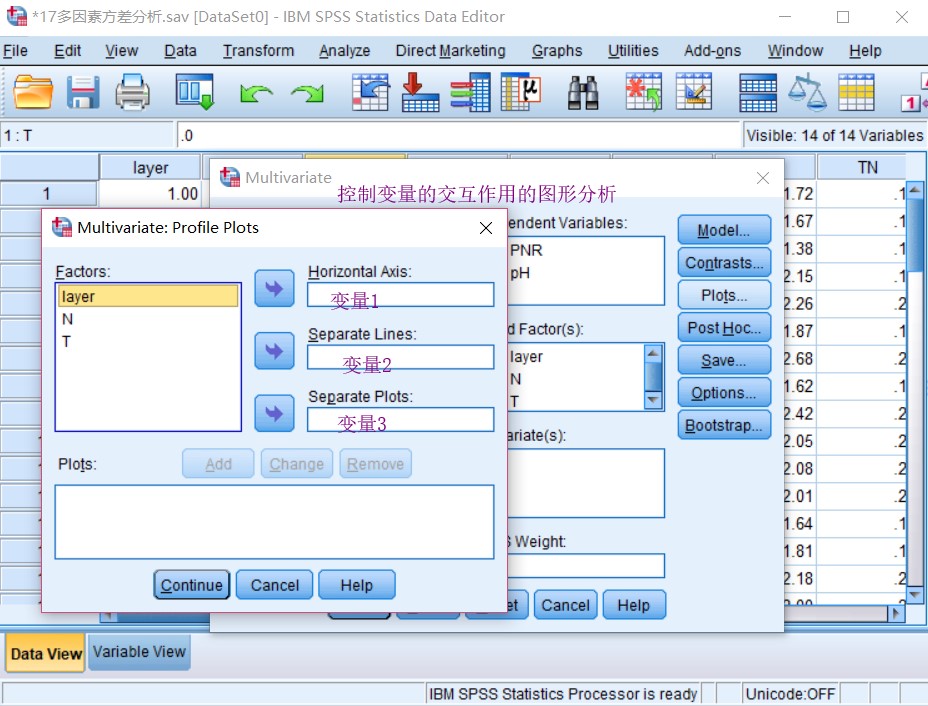The image size is (928, 706).
Task: Click Bootstrap... button in Multivariate dialog
Action: [724, 425]
